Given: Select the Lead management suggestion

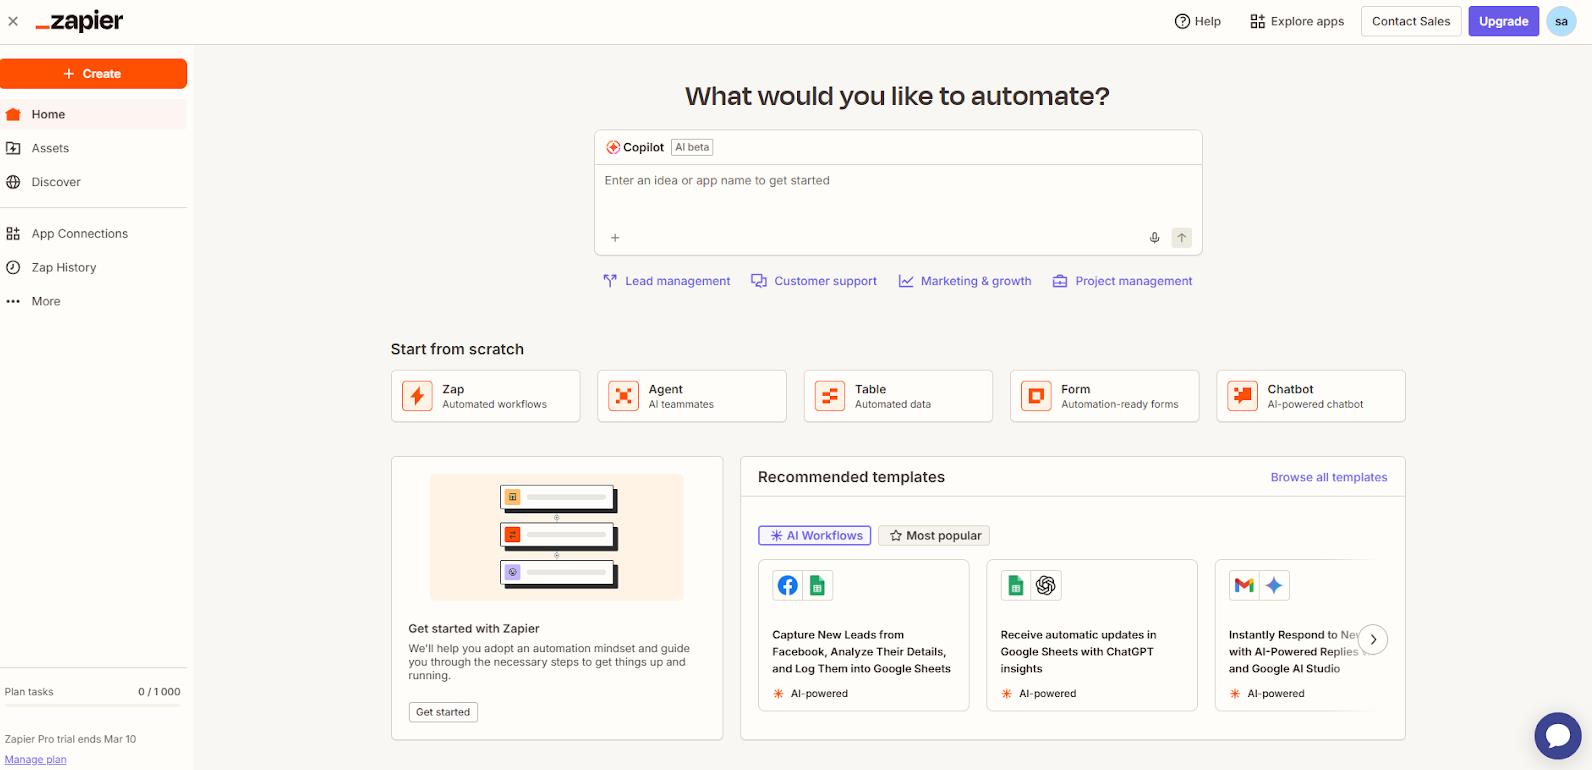Looking at the screenshot, I should point(667,281).
